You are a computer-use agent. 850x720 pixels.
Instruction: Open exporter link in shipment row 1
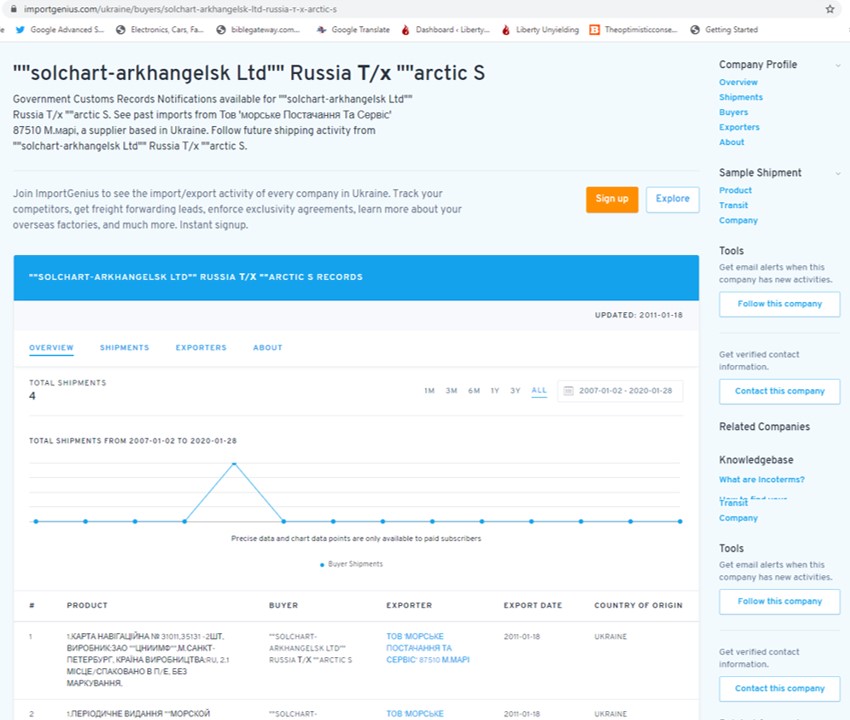click(x=428, y=648)
